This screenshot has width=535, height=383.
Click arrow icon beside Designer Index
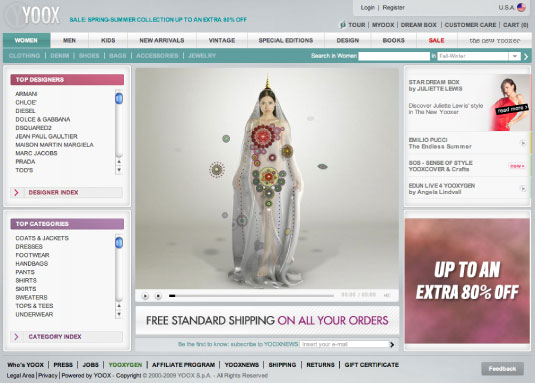coord(16,192)
